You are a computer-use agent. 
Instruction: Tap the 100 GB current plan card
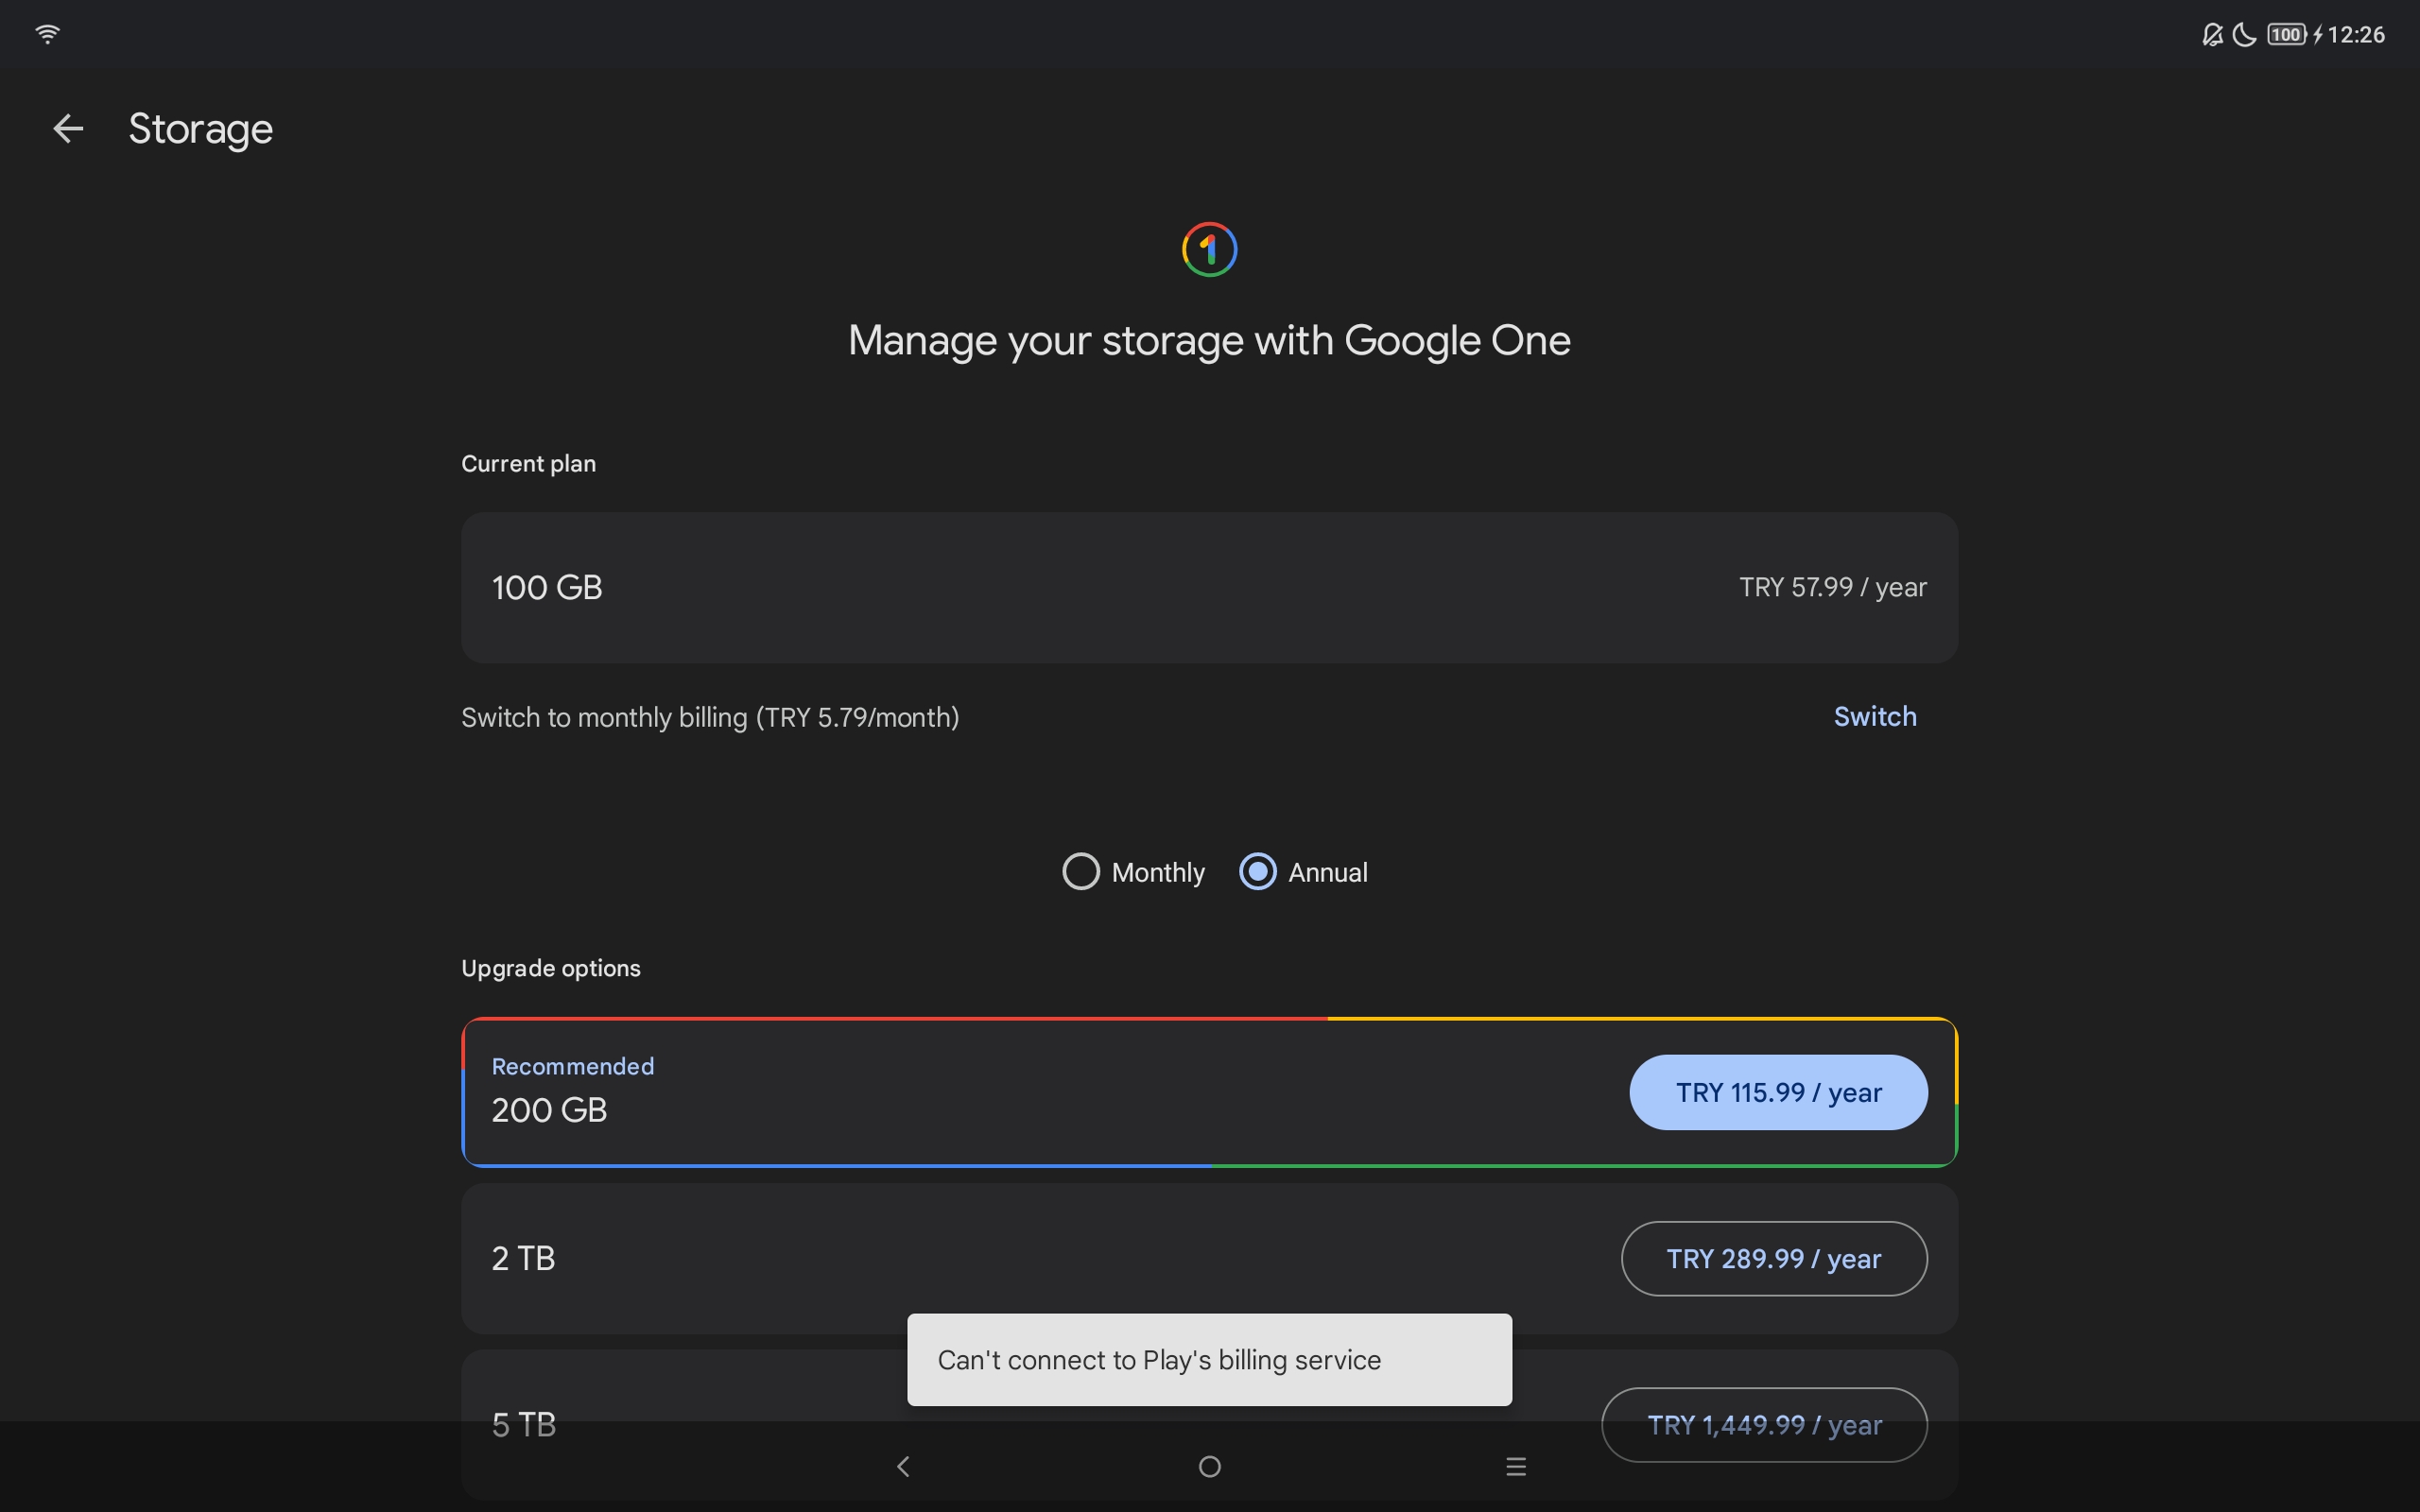(1209, 587)
